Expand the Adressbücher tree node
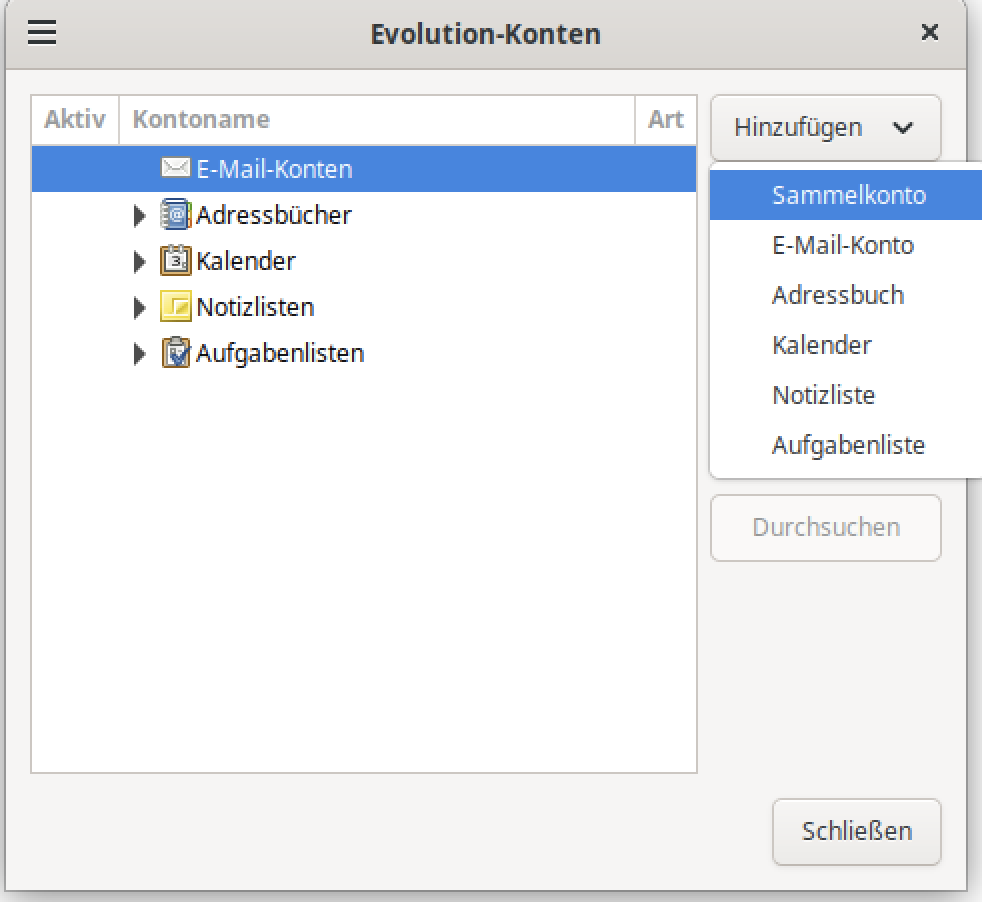 tap(140, 216)
